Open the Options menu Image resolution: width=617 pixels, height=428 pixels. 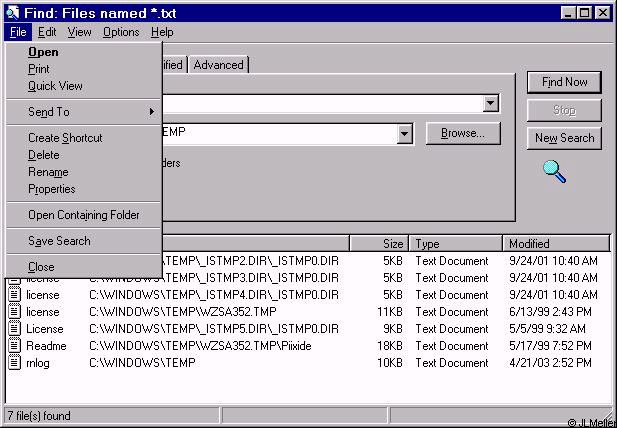click(121, 32)
